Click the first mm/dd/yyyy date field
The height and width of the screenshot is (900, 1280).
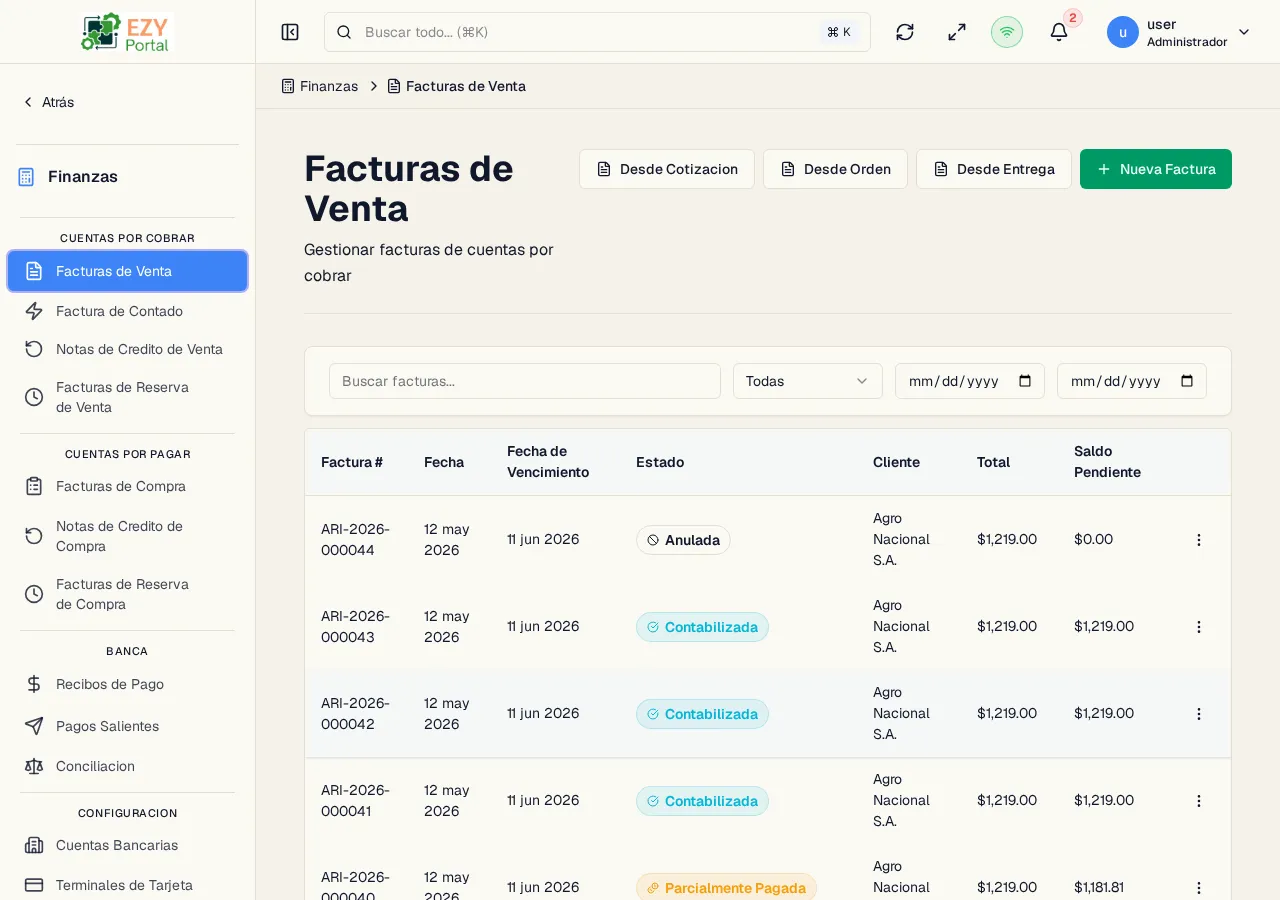point(970,381)
